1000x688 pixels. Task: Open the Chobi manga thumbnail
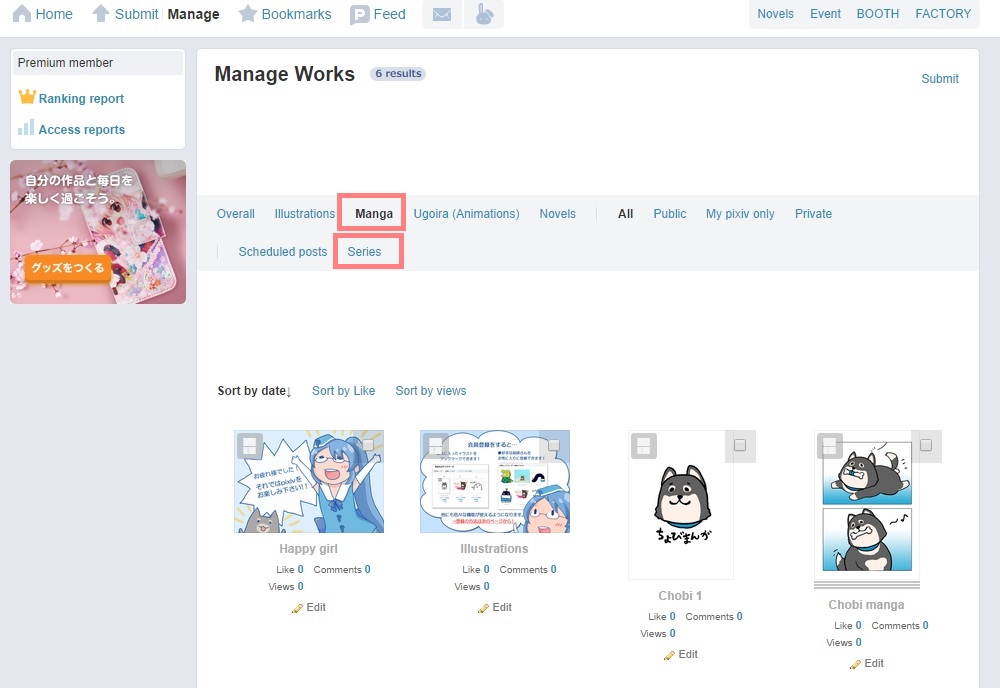click(866, 508)
